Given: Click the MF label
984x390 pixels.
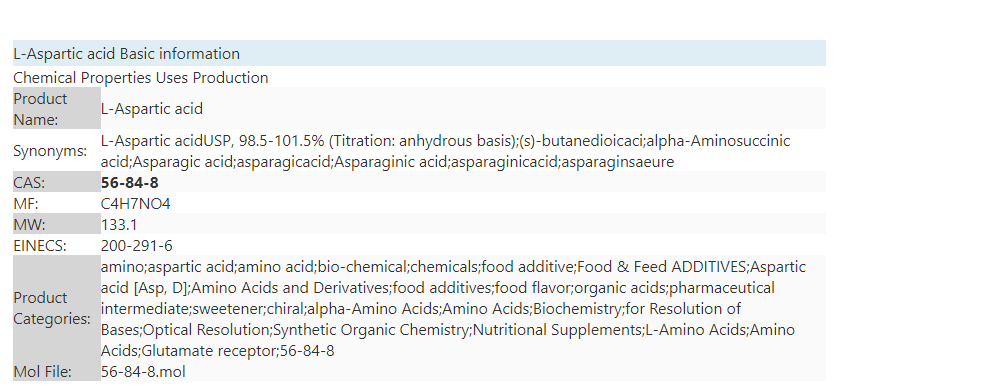Looking at the screenshot, I should pyautogui.click(x=26, y=203).
